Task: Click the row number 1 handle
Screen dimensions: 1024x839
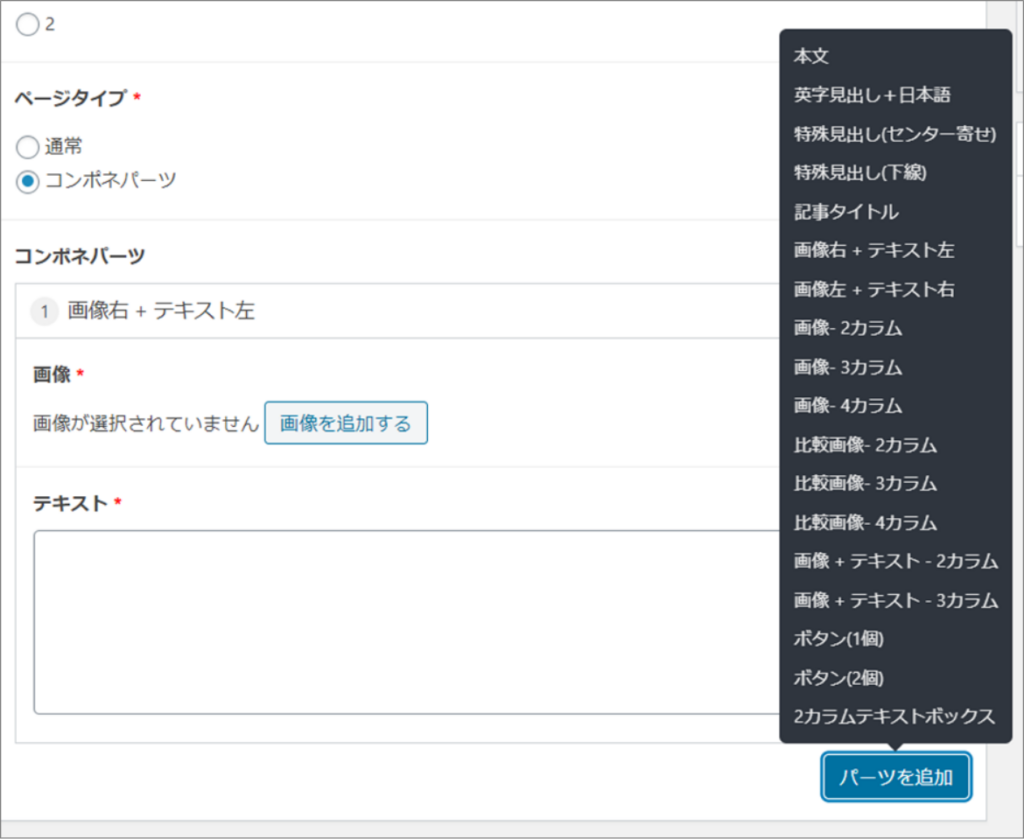Action: (45, 312)
